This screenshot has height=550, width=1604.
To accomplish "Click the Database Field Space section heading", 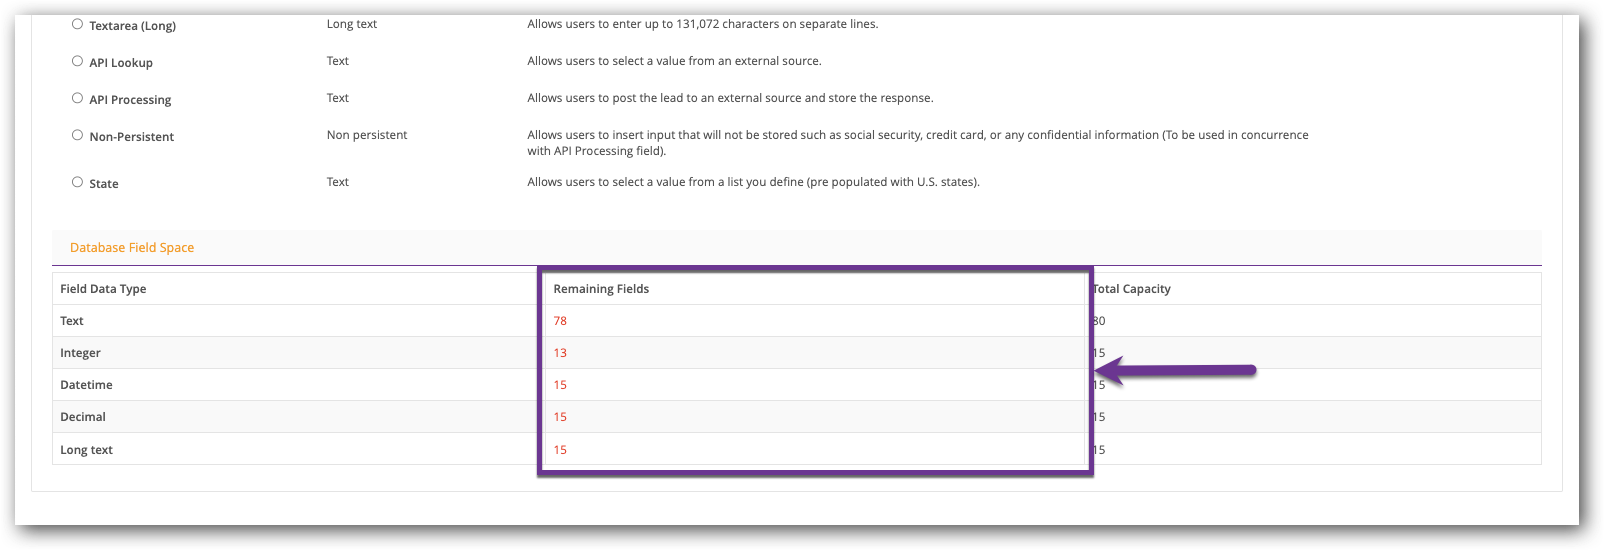I will (x=132, y=248).
